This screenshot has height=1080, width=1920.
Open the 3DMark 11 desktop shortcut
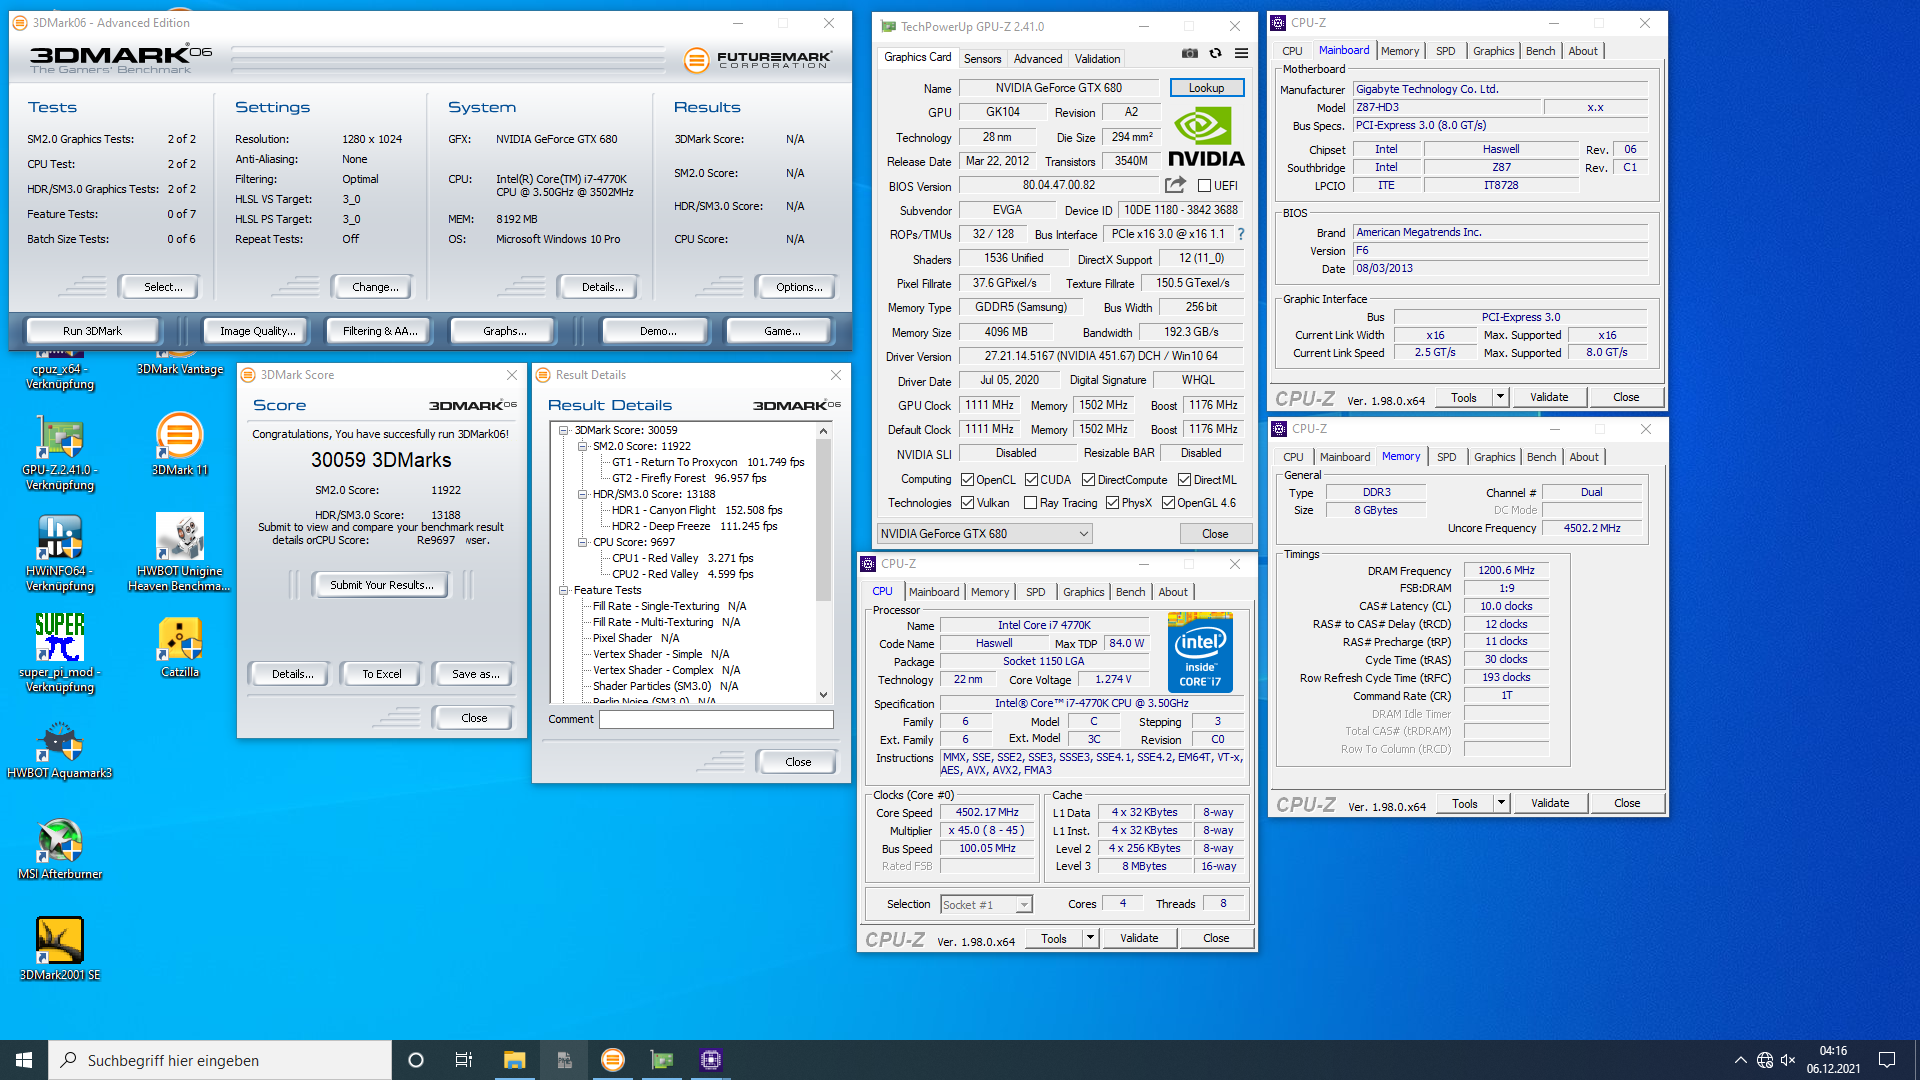(180, 444)
